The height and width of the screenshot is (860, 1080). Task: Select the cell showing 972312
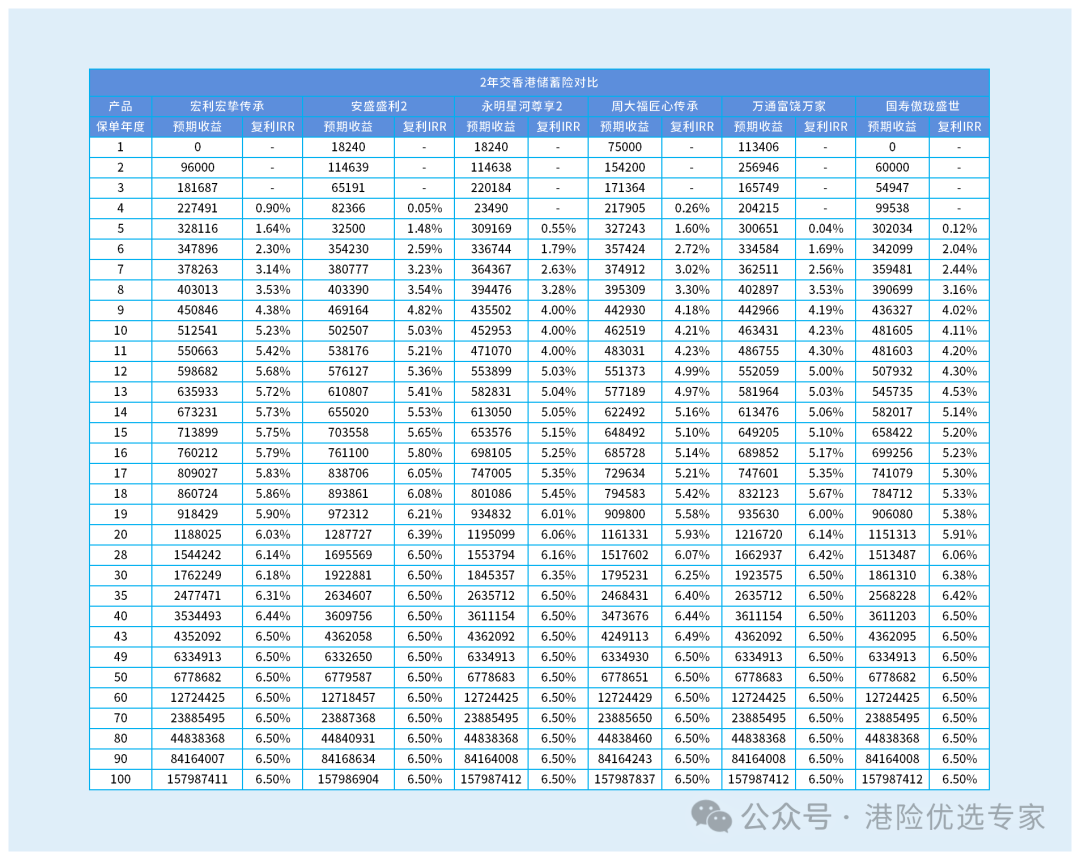click(349, 514)
